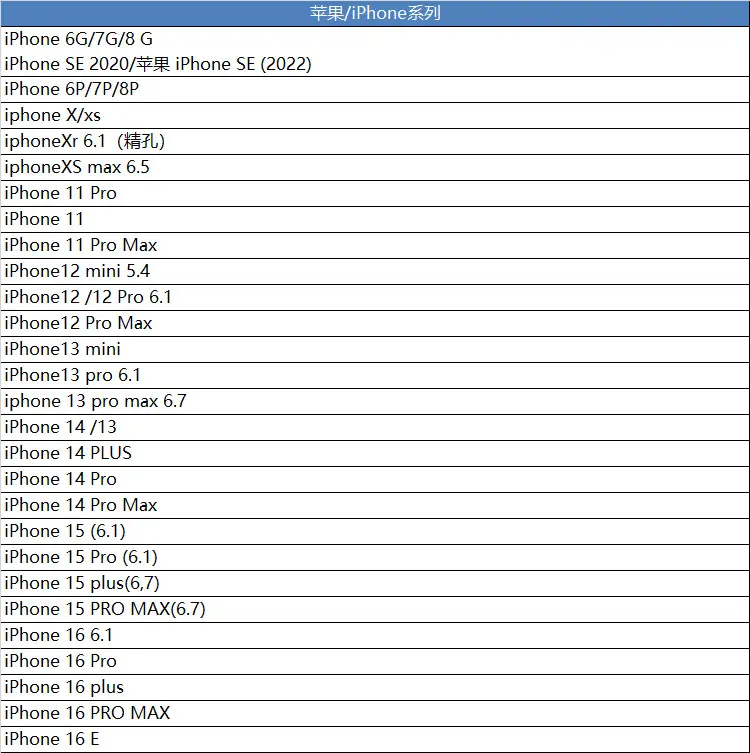This screenshot has height=753, width=750.
Task: Click the iPhone 15 Pro (6.1) cell
Action: click(375, 557)
